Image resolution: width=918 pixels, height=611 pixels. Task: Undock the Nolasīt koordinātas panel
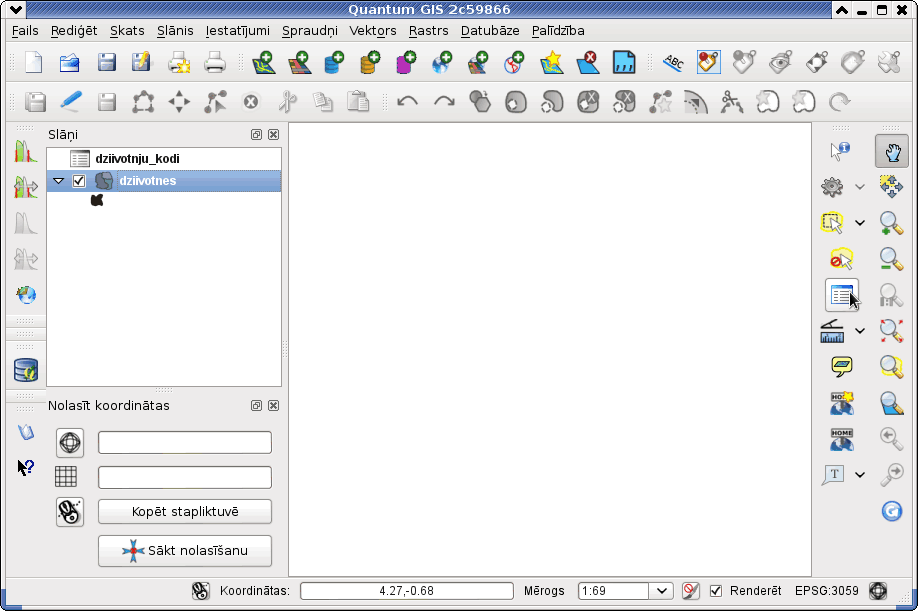pos(256,406)
